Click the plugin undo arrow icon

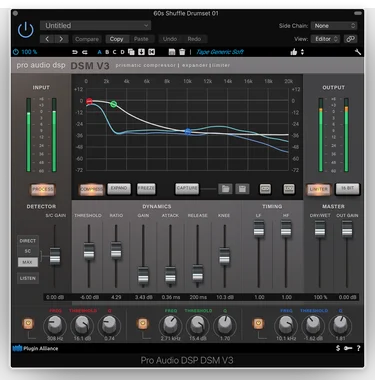[x=75, y=52]
